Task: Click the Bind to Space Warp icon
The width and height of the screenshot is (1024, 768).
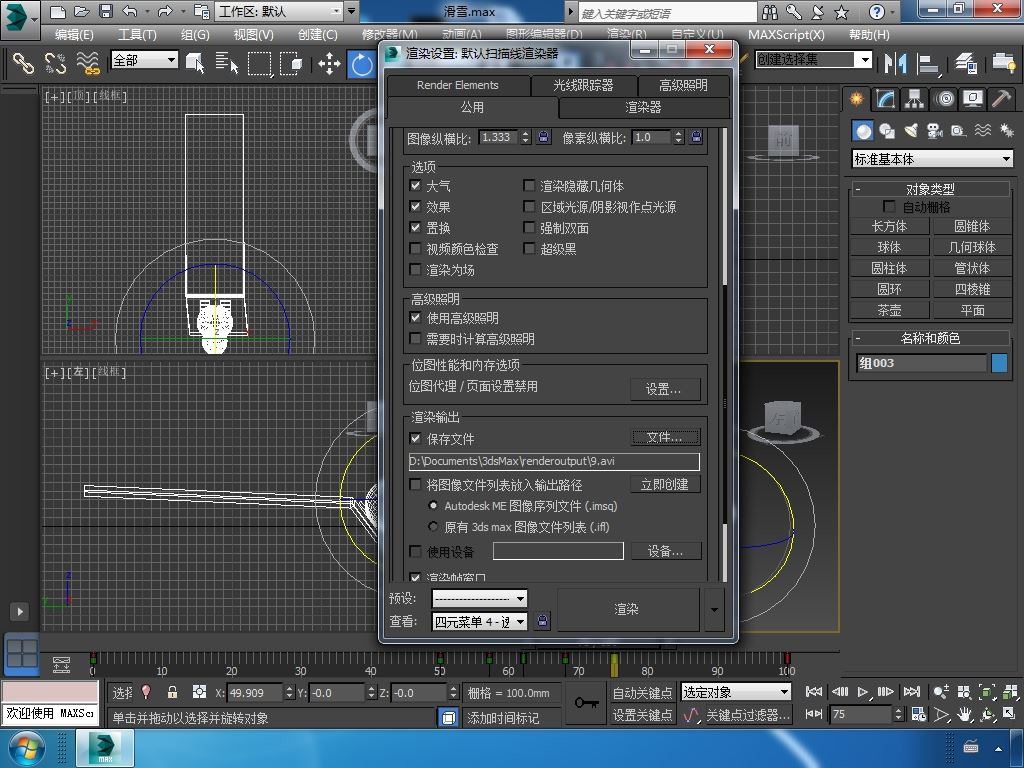Action: point(88,63)
